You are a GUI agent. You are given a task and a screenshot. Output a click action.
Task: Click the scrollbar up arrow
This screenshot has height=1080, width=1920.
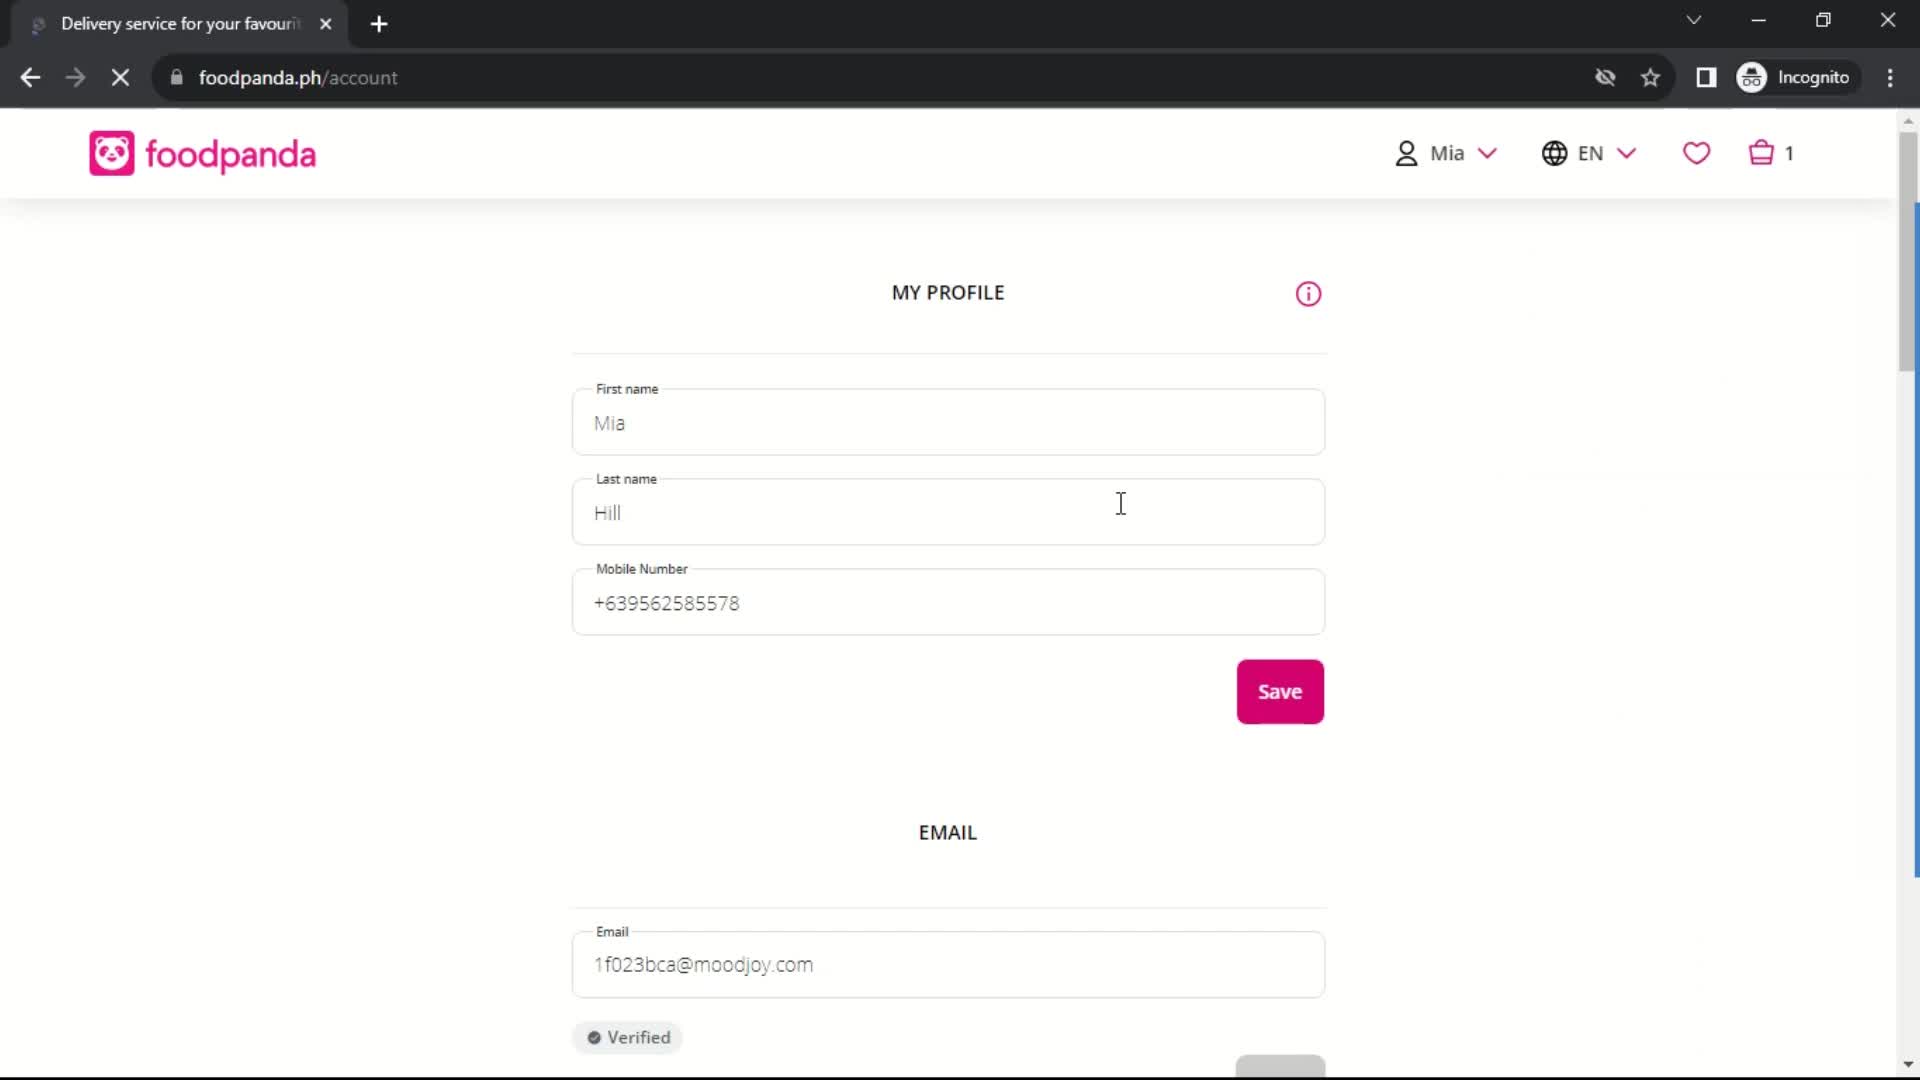(x=1908, y=121)
